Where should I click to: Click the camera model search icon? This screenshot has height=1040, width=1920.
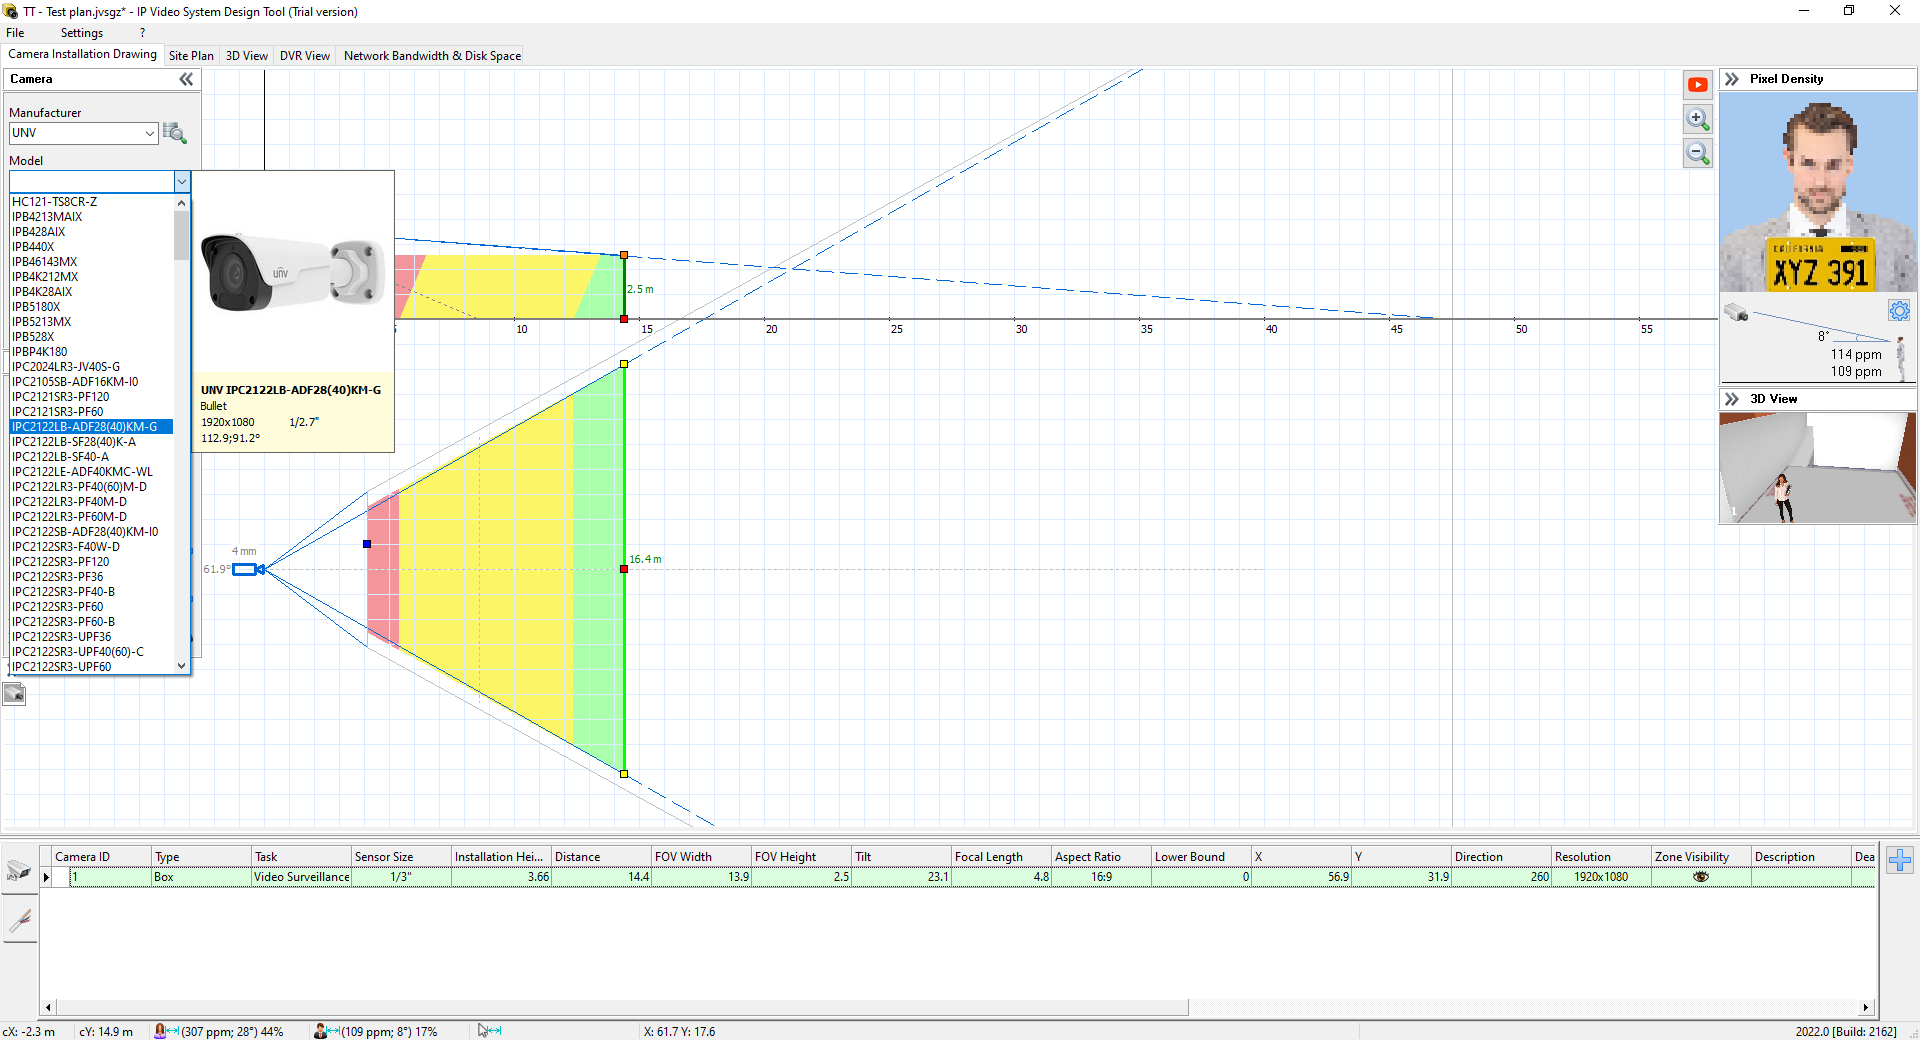(175, 133)
